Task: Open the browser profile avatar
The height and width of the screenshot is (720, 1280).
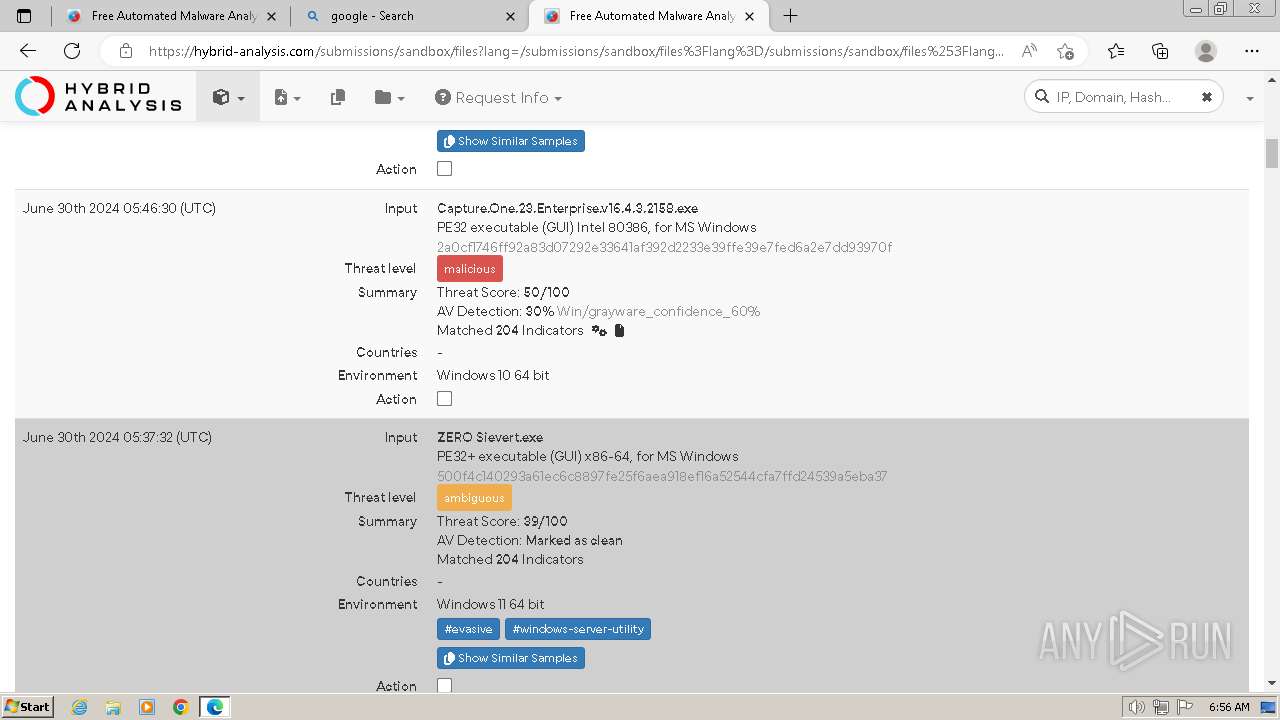Action: [1206, 51]
